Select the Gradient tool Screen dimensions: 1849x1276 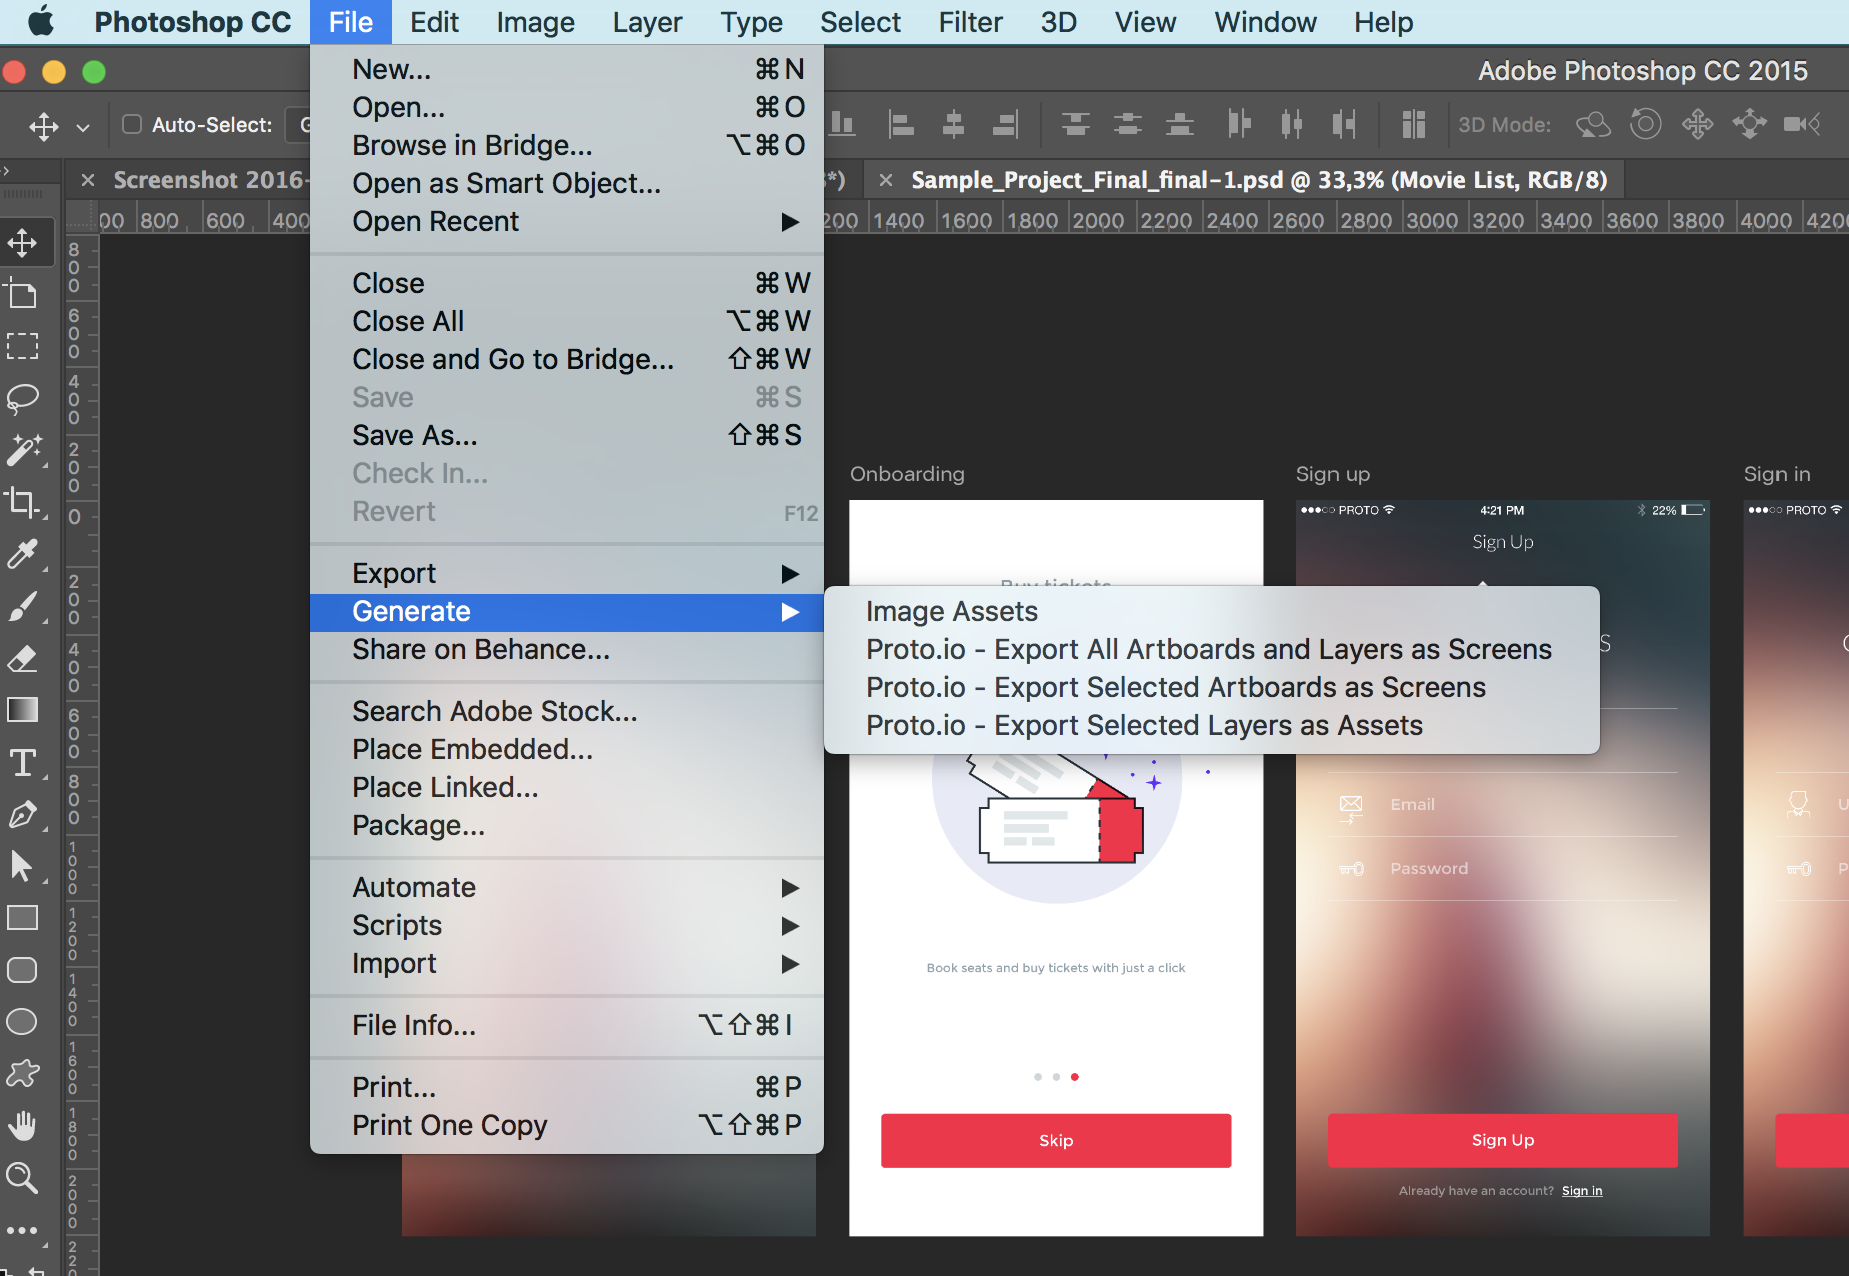22,710
